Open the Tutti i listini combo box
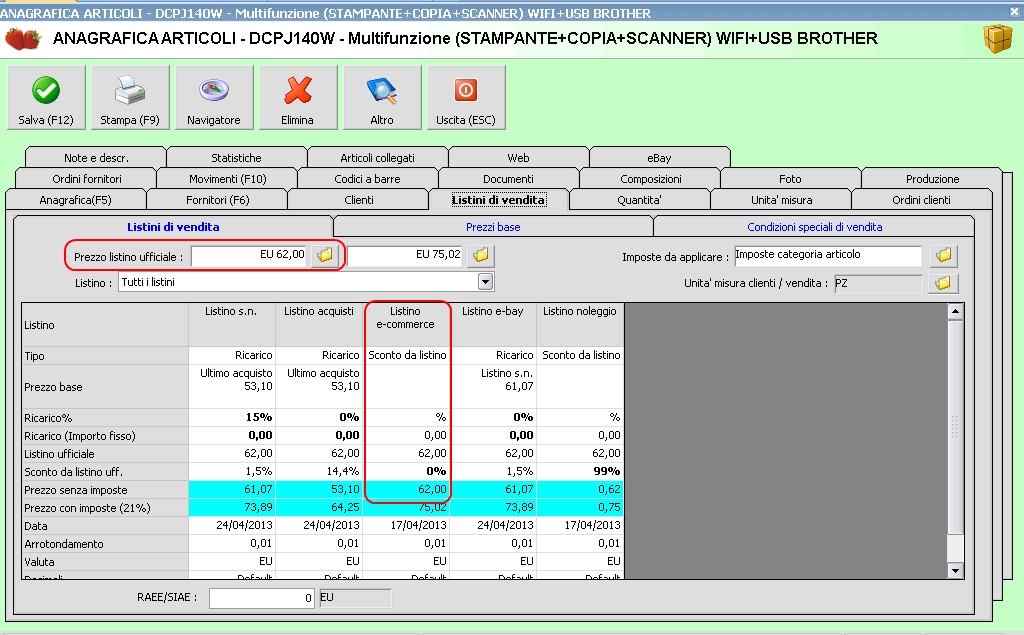 [x=306, y=282]
